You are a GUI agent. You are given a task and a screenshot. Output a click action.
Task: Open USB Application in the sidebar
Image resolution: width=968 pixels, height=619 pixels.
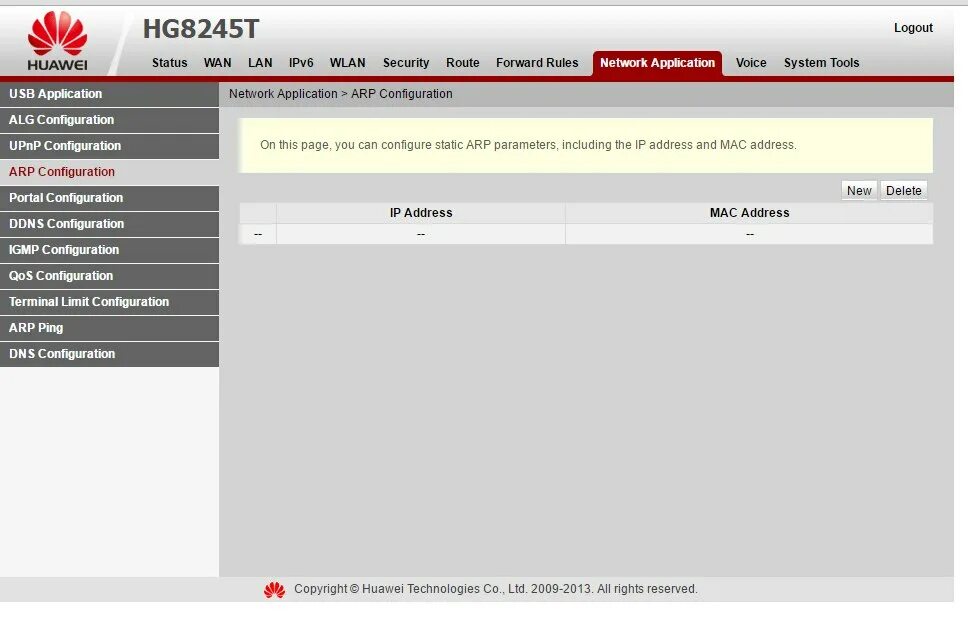(x=109, y=94)
